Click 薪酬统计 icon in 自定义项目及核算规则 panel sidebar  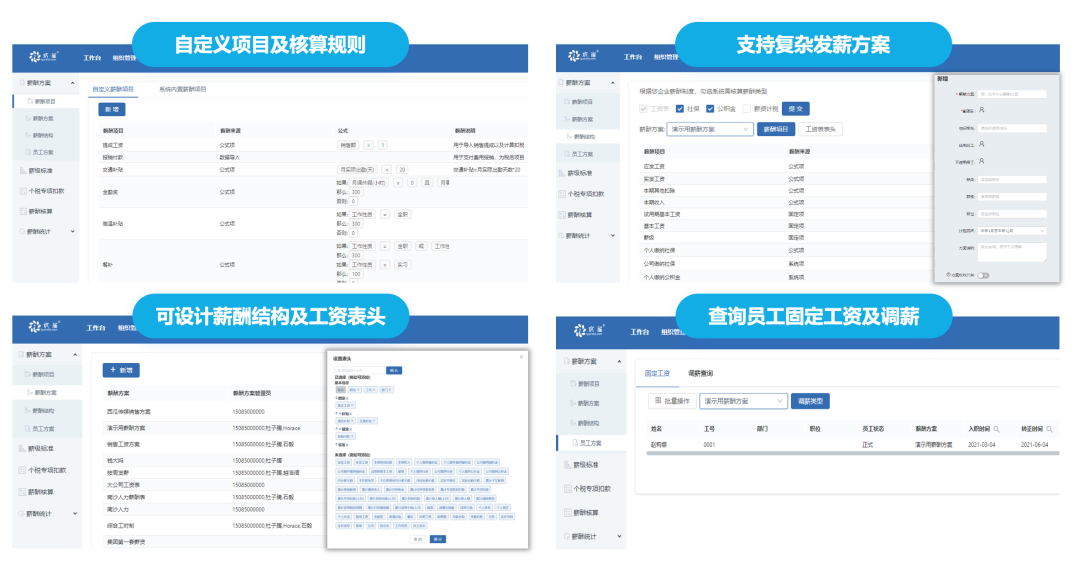[x=23, y=231]
